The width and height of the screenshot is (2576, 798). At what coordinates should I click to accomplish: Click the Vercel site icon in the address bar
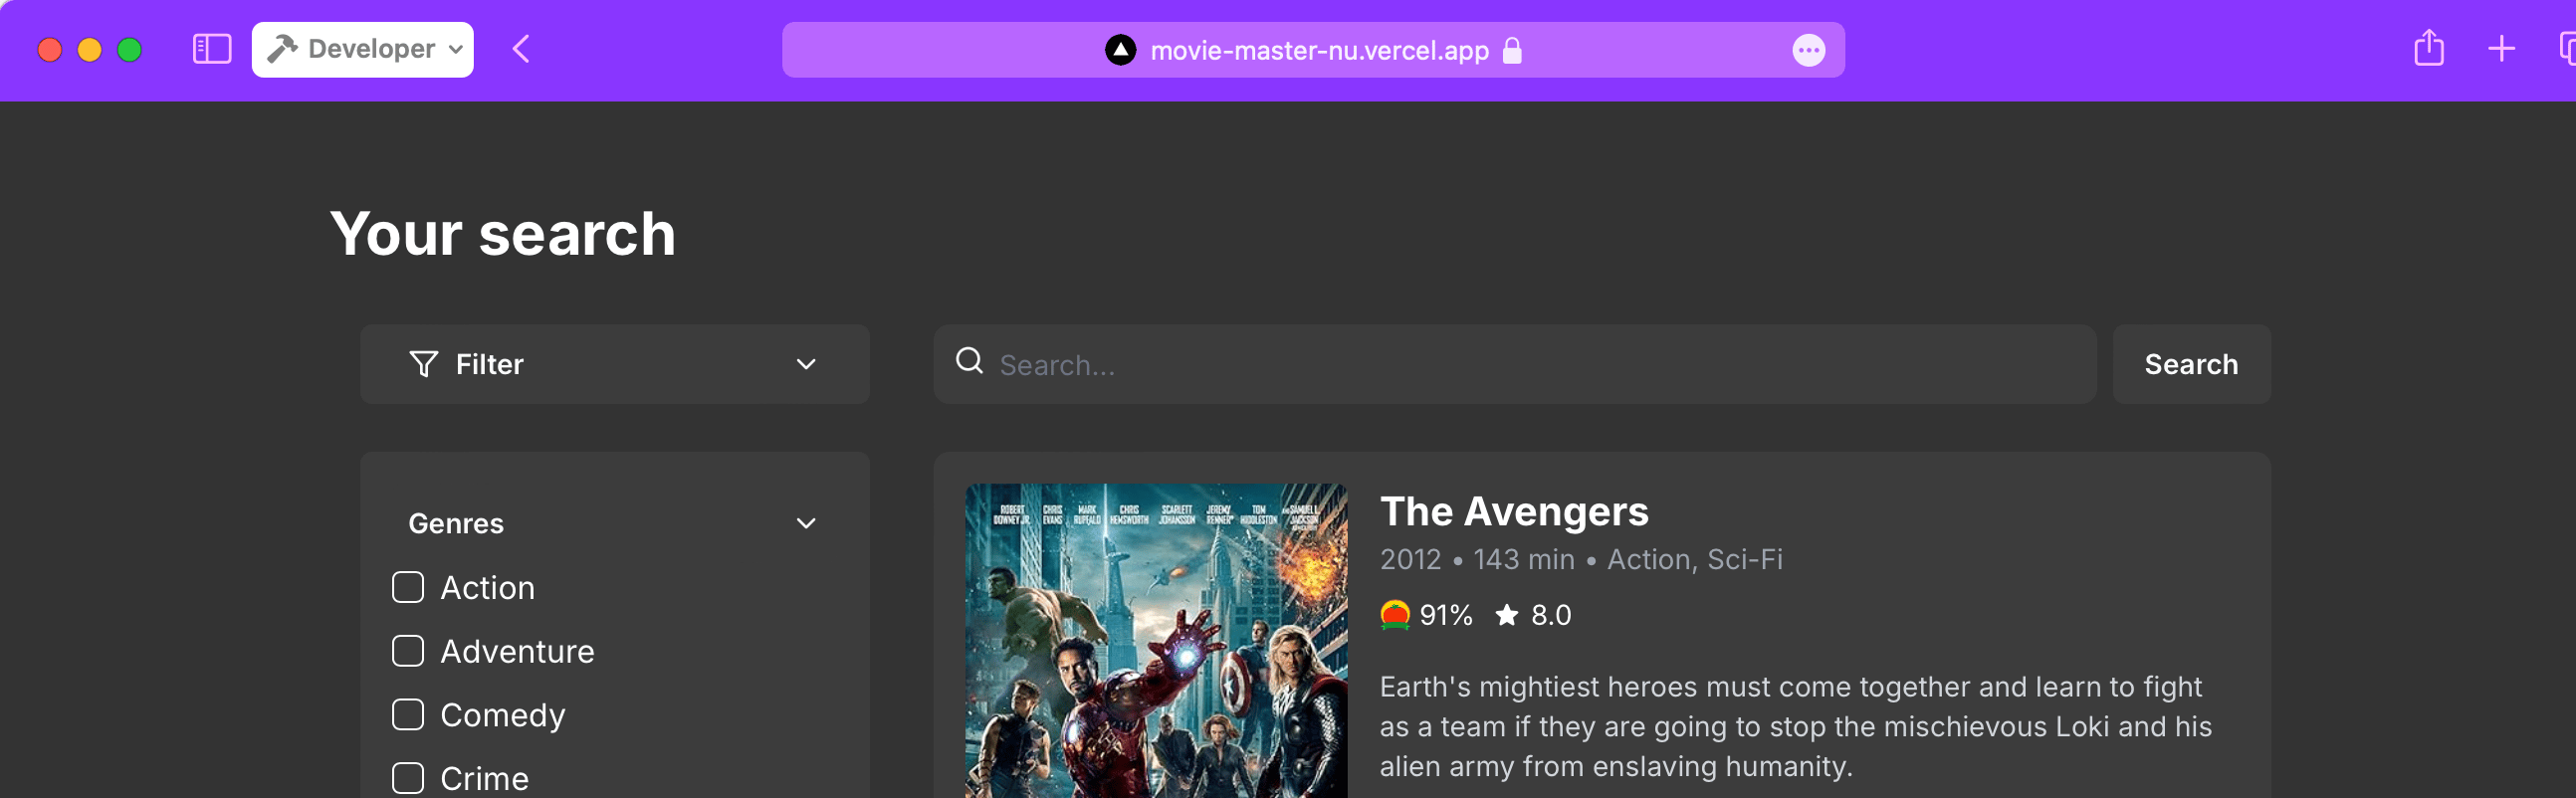(1120, 50)
